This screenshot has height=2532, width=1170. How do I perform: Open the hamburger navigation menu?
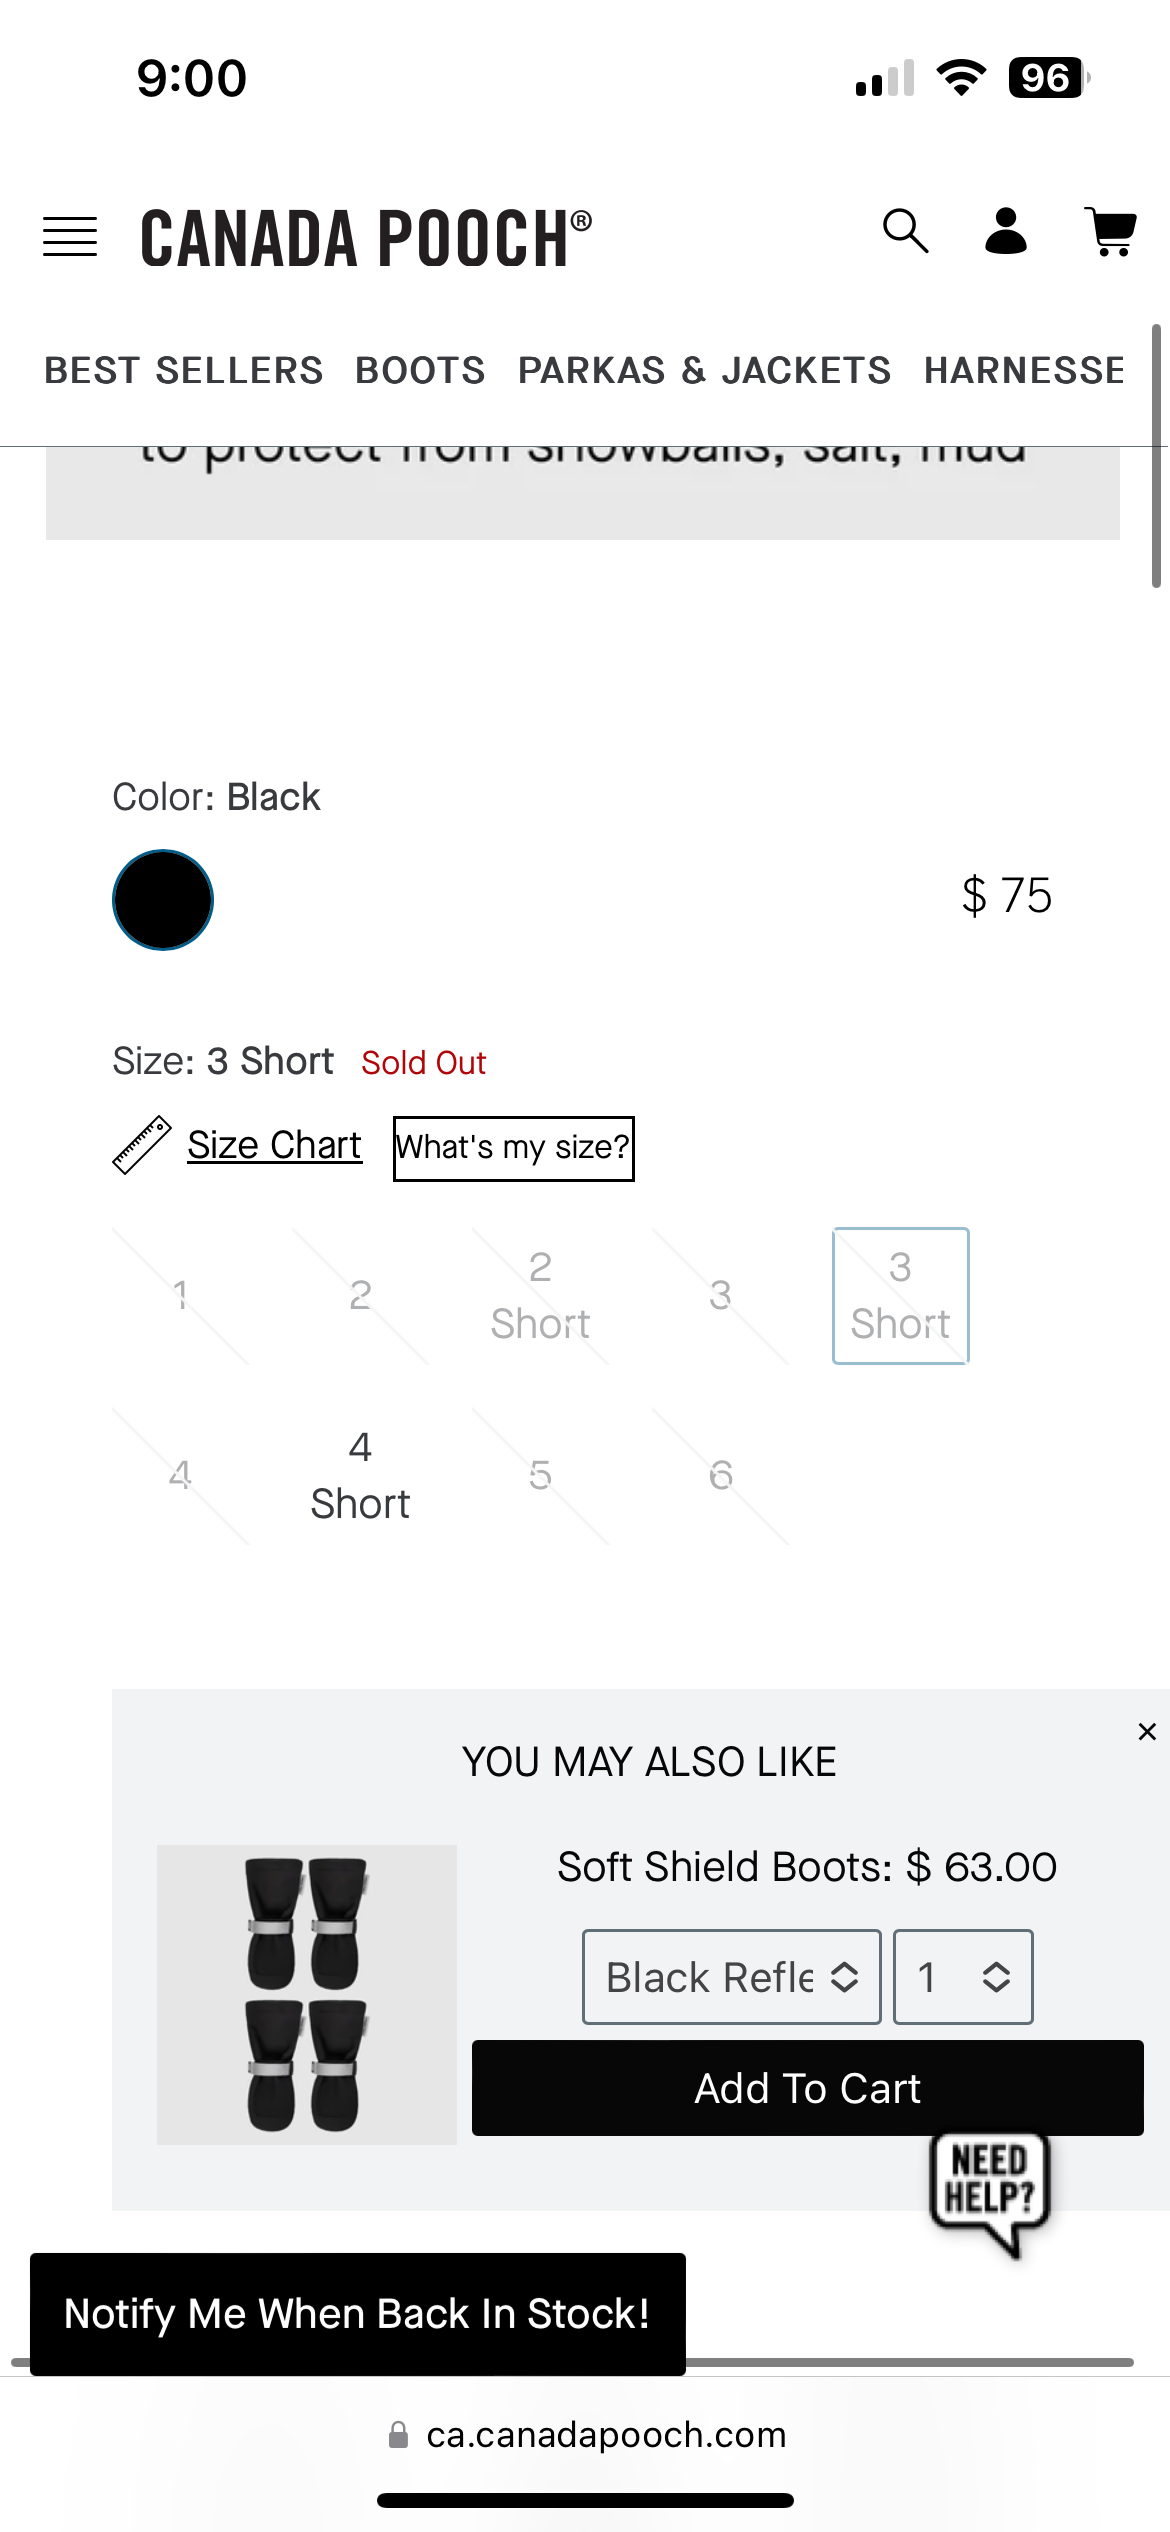point(70,237)
